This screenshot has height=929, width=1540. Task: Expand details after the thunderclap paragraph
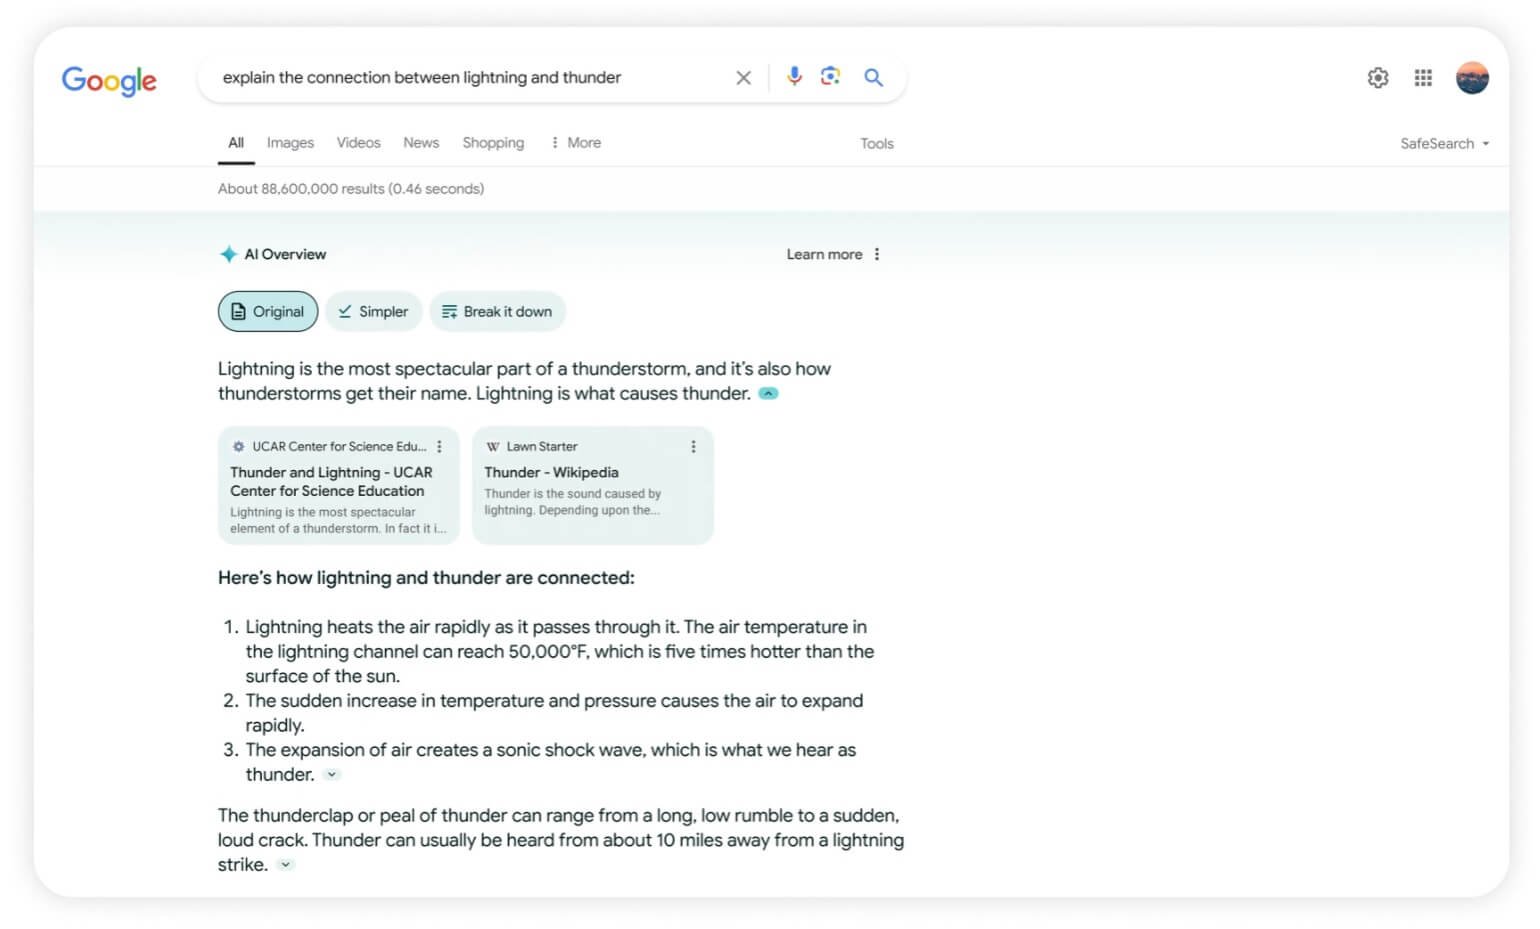(x=285, y=864)
